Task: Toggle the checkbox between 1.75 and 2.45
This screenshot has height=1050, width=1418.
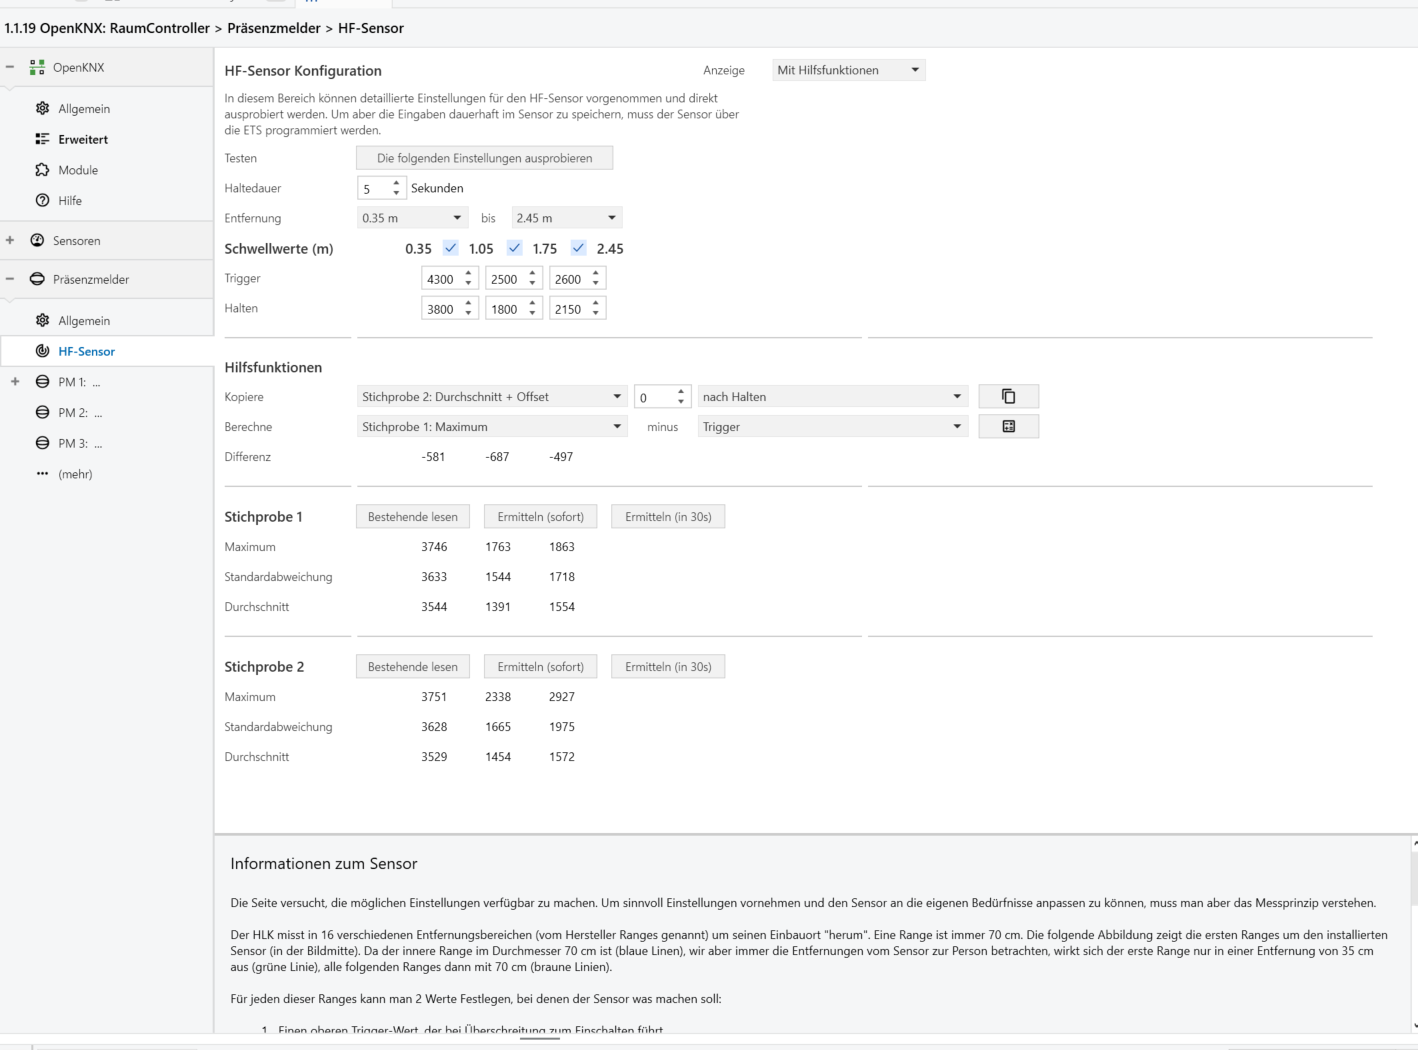Action: (579, 248)
